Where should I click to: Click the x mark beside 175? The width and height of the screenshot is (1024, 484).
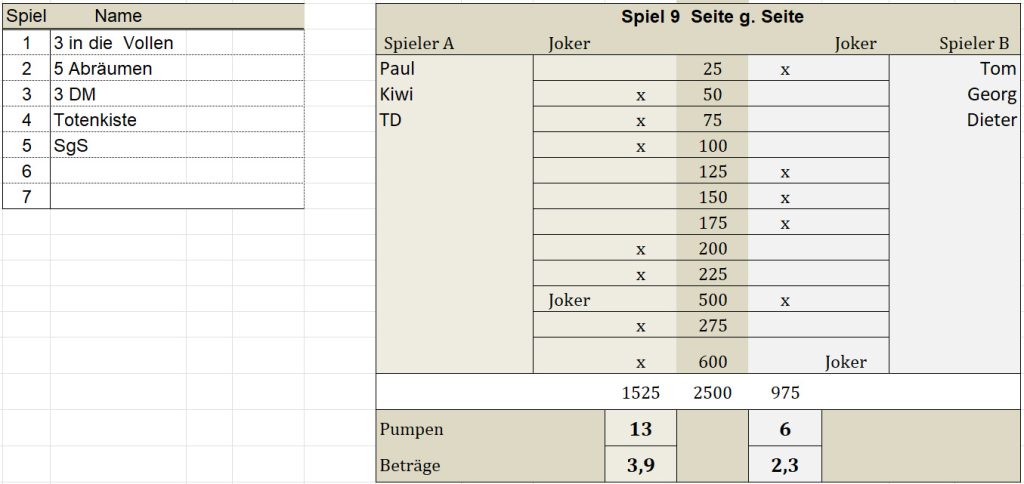click(x=785, y=224)
